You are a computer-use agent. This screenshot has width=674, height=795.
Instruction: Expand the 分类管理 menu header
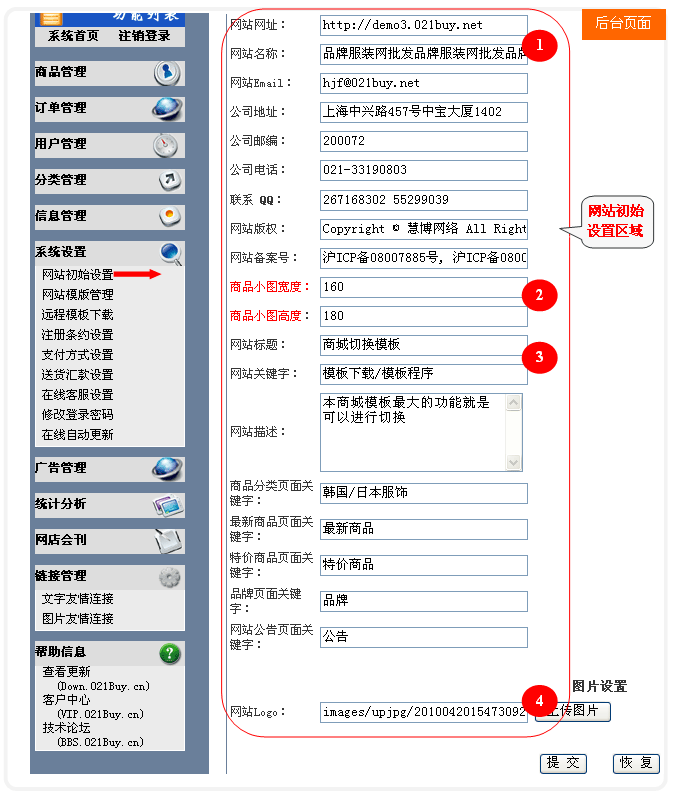click(x=110, y=181)
